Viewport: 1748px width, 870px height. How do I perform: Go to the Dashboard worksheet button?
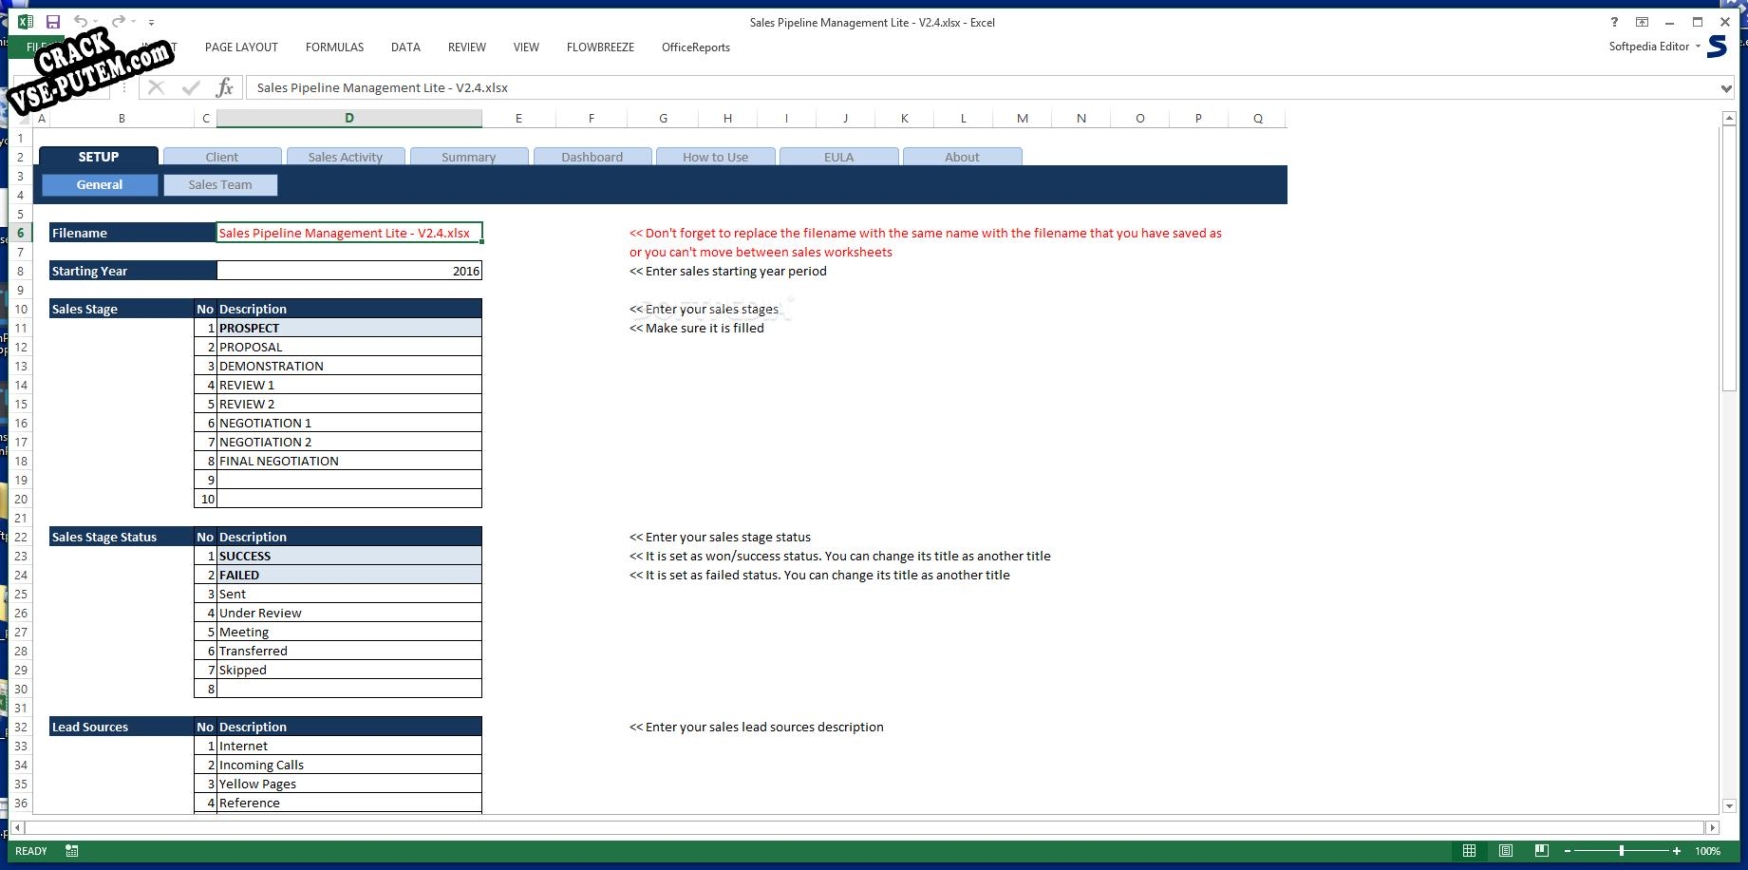click(x=592, y=157)
